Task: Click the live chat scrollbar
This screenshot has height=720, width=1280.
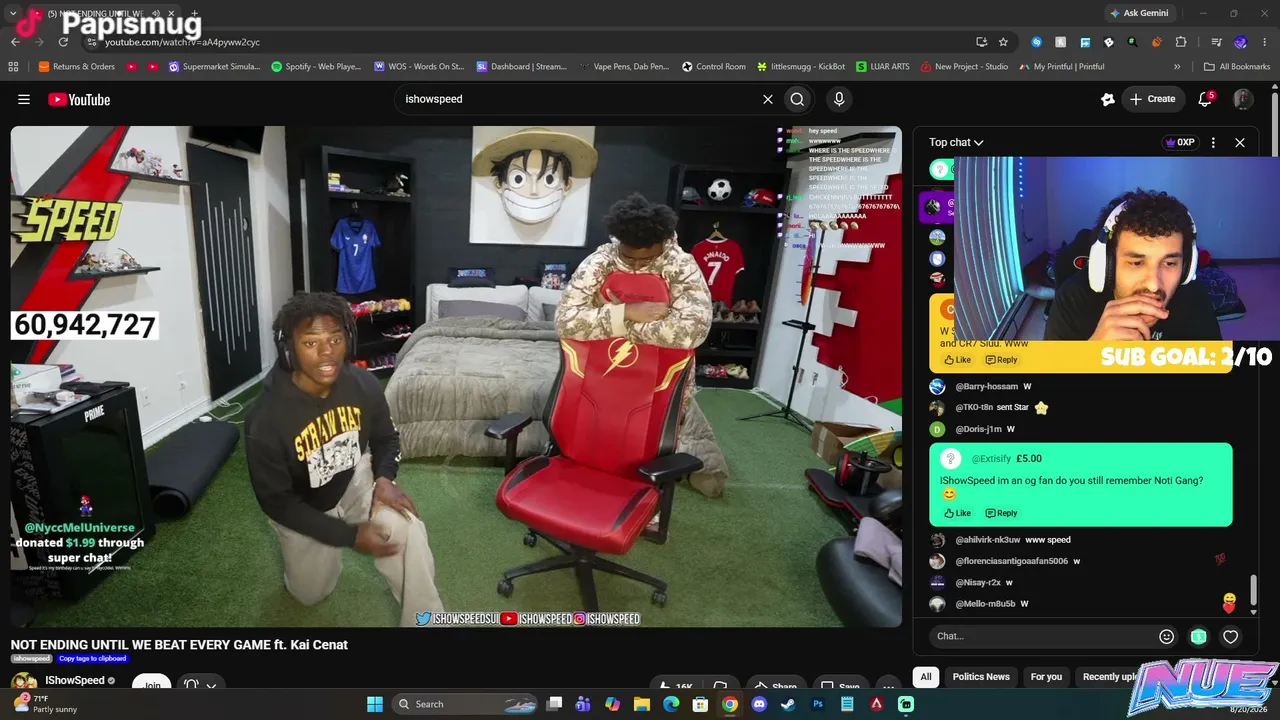Action: click(1253, 590)
